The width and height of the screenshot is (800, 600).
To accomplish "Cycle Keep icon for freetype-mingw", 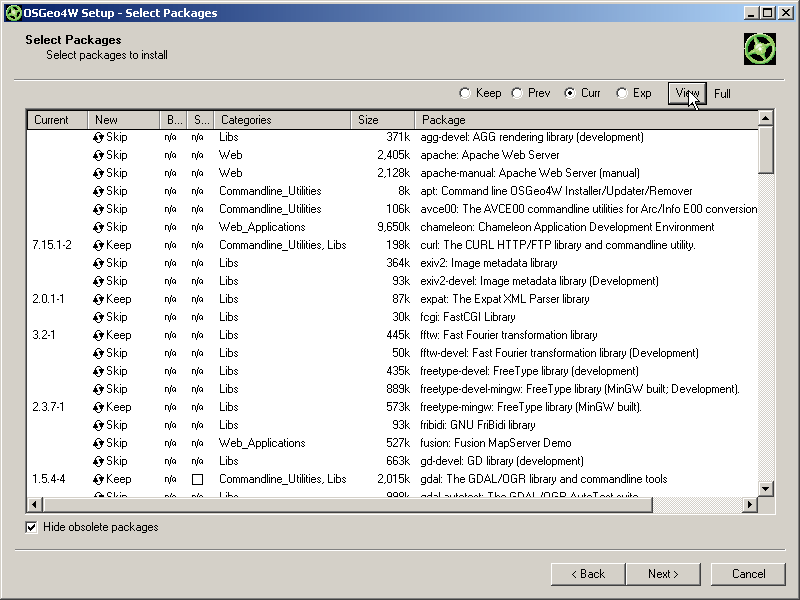I will 98,407.
